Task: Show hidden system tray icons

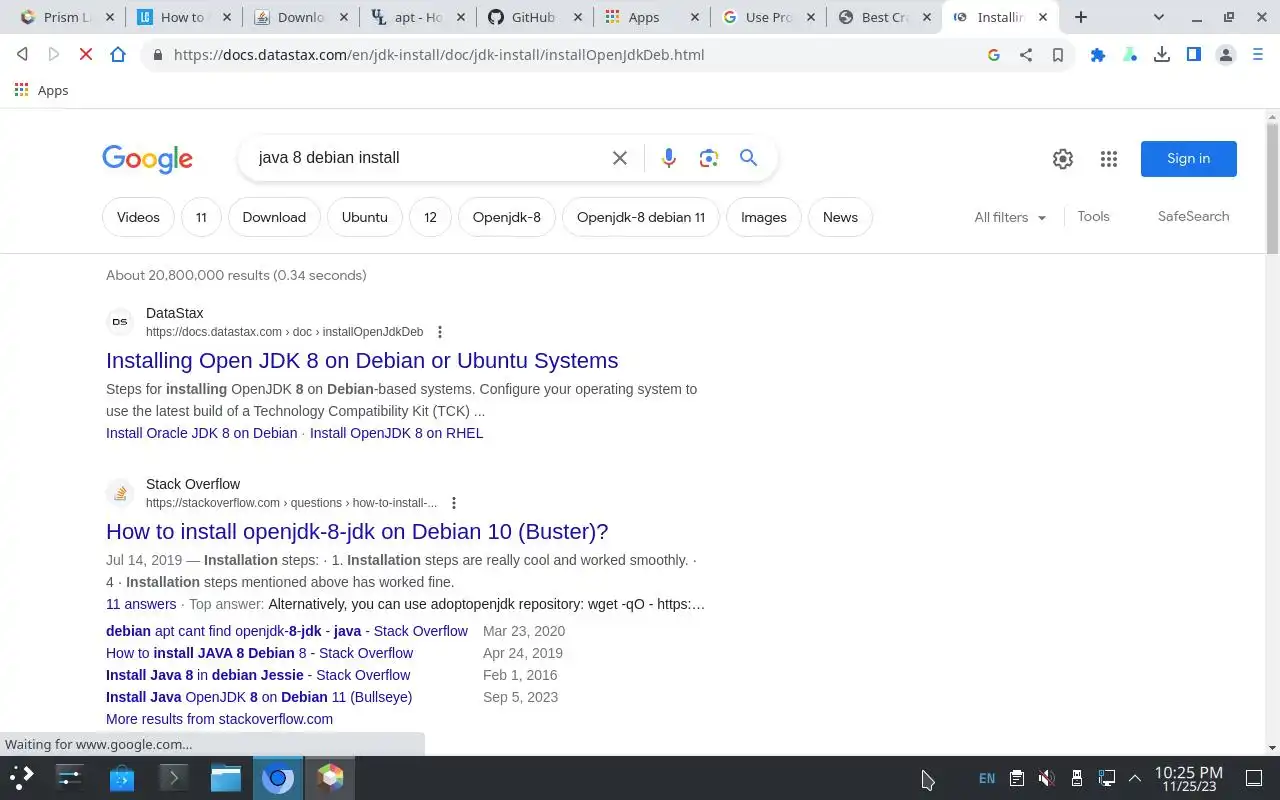Action: pos(1135,778)
